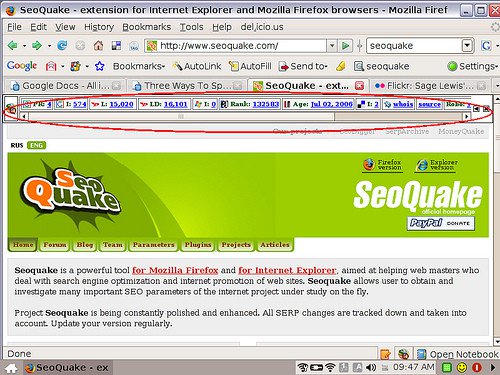Image resolution: width=500 pixels, height=375 pixels.
Task: Click the AutoFill button
Action: (x=251, y=66)
